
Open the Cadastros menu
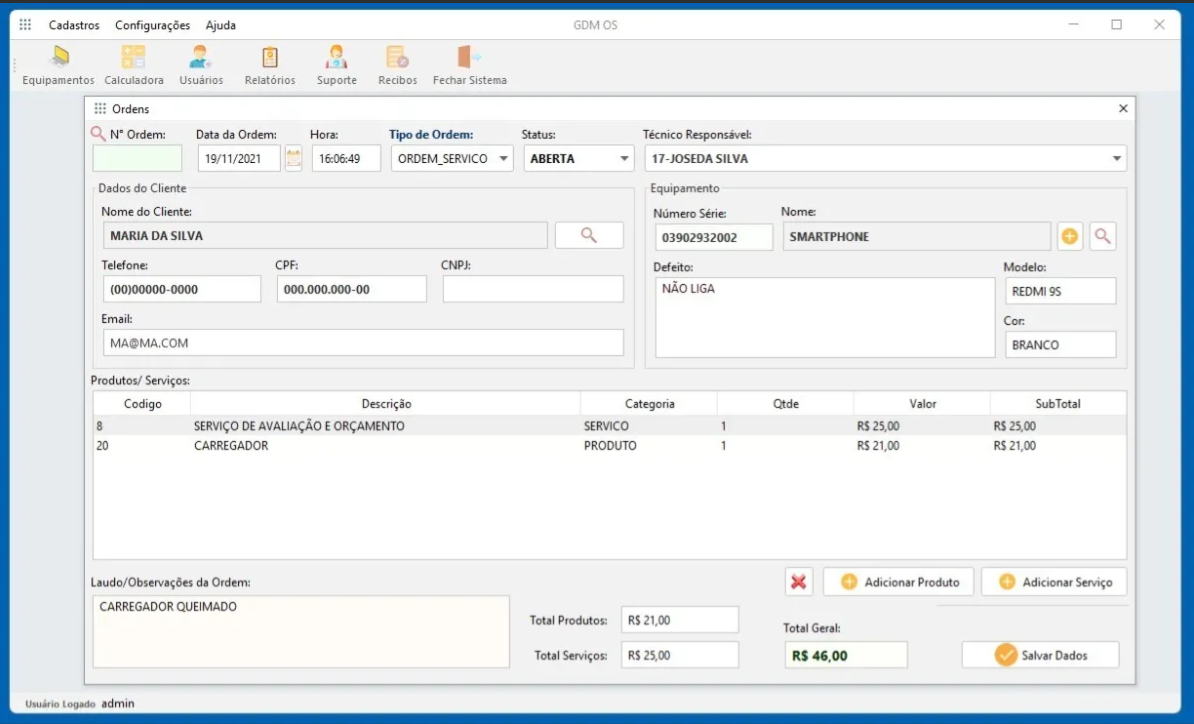(x=73, y=24)
